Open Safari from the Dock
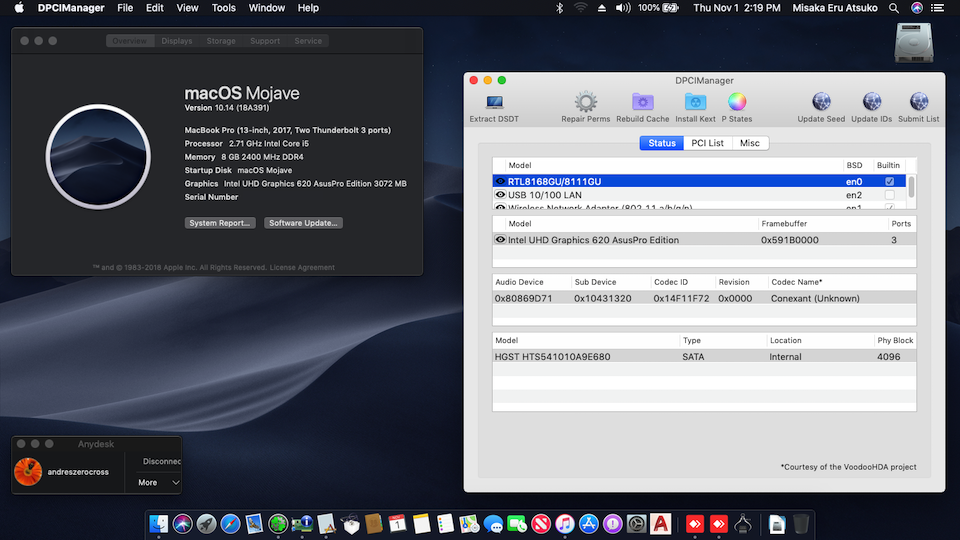The image size is (960, 540). 230,524
